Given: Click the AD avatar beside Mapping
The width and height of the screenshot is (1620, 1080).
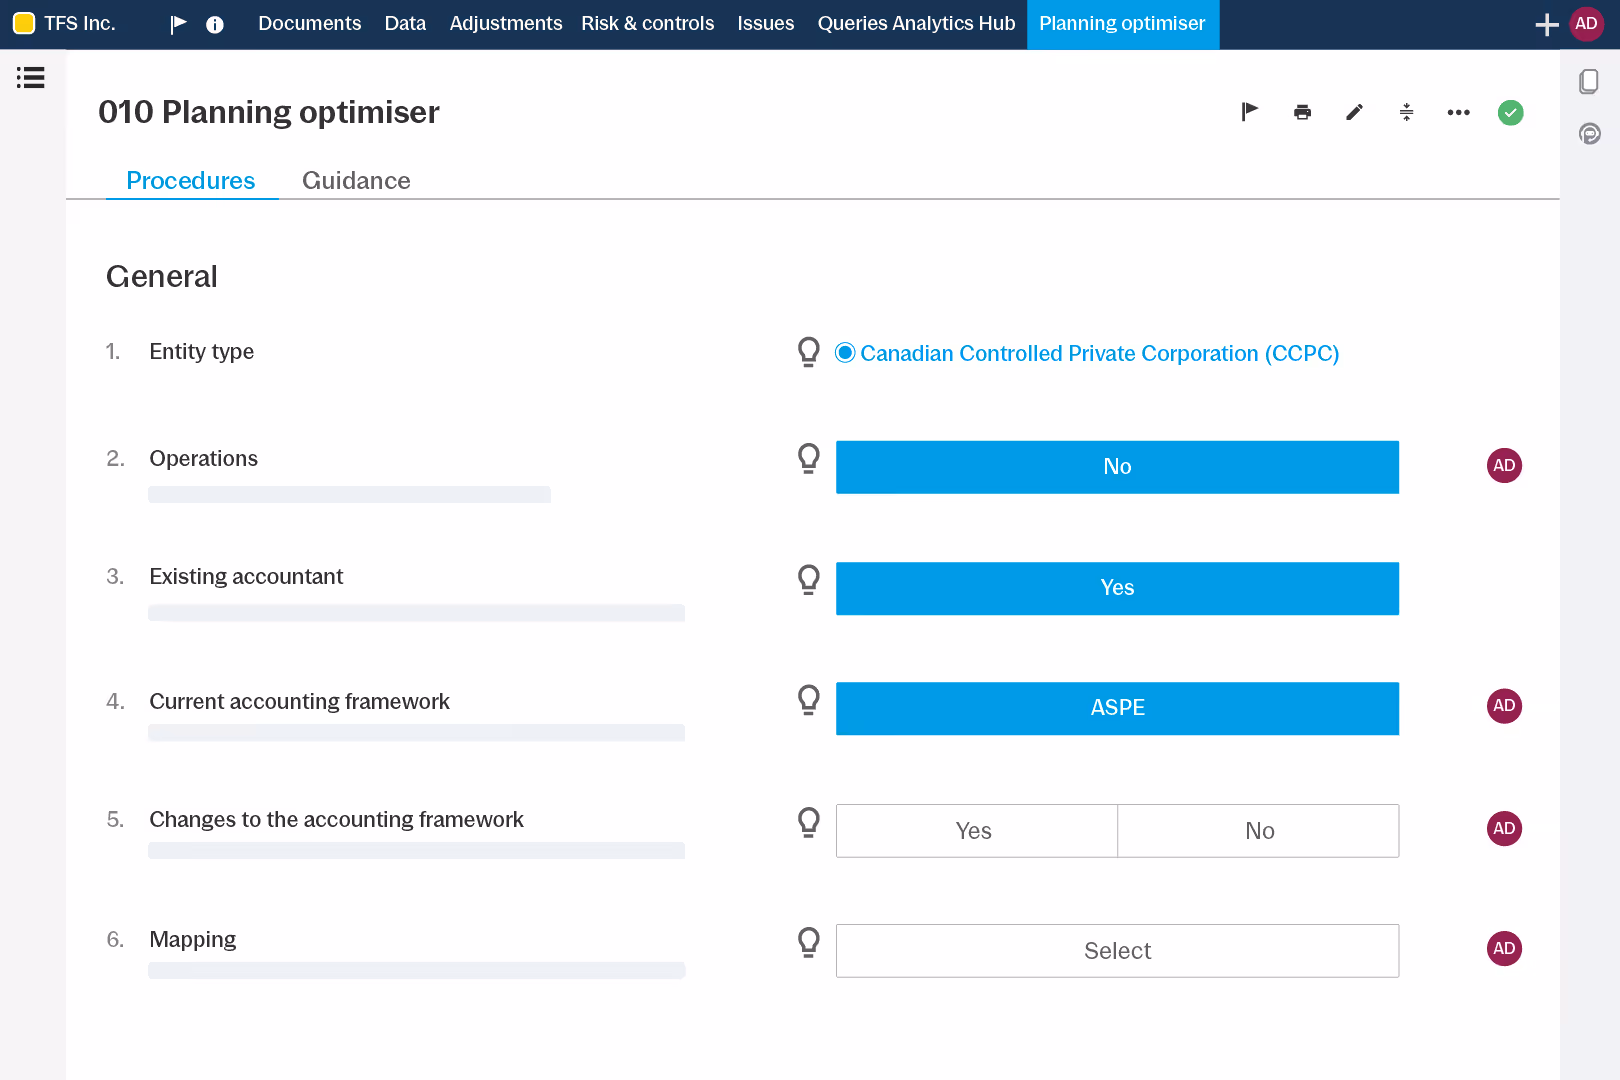Looking at the screenshot, I should (x=1504, y=948).
